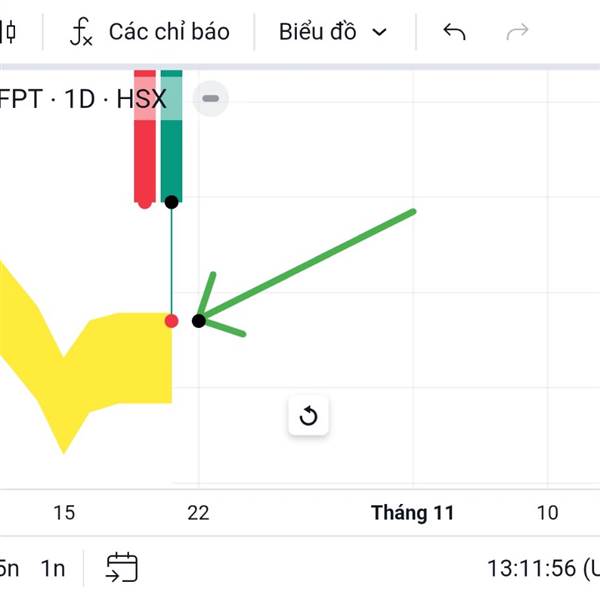Click the FPT · 1D · HSX symbol title
Image resolution: width=600 pixels, height=600 pixels.
click(82, 99)
